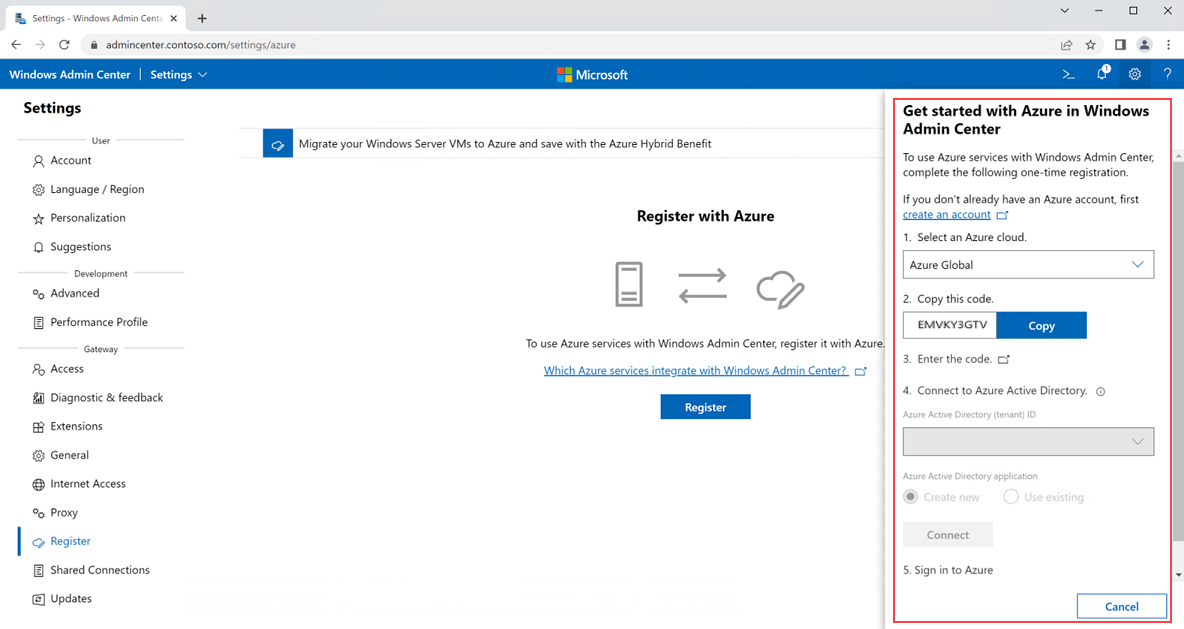1184x629 pixels.
Task: Click the Azure cloud banner icon
Action: point(278,143)
